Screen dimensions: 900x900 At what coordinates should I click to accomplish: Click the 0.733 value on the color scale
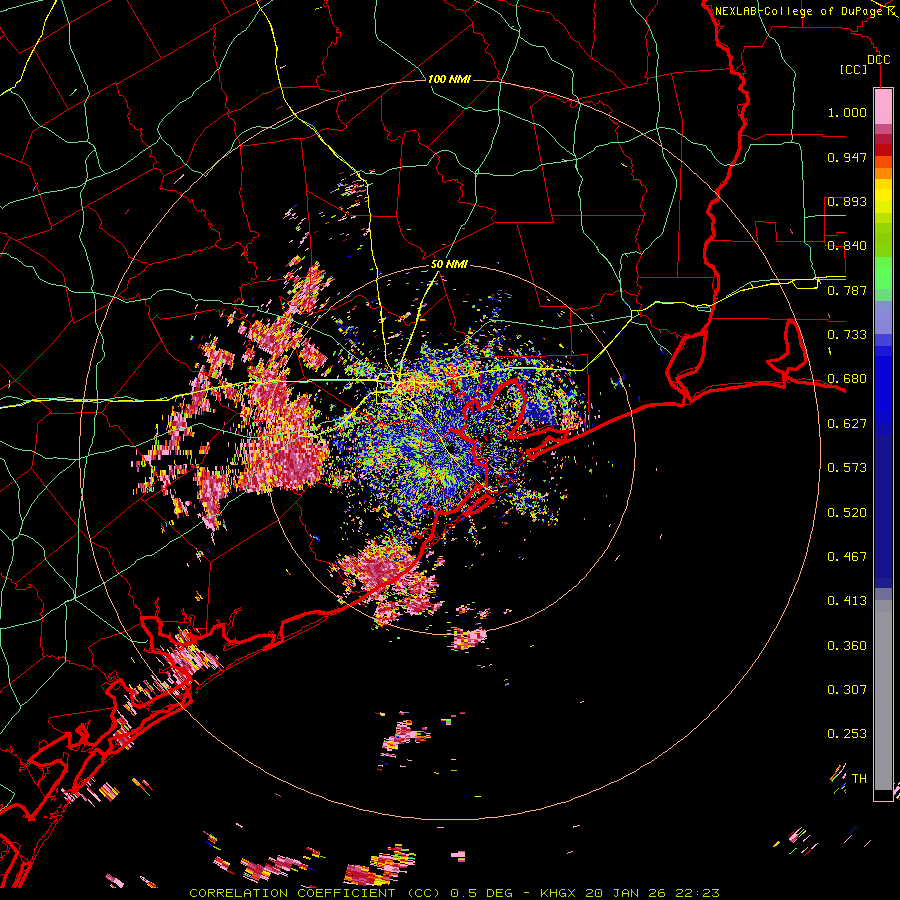847,335
